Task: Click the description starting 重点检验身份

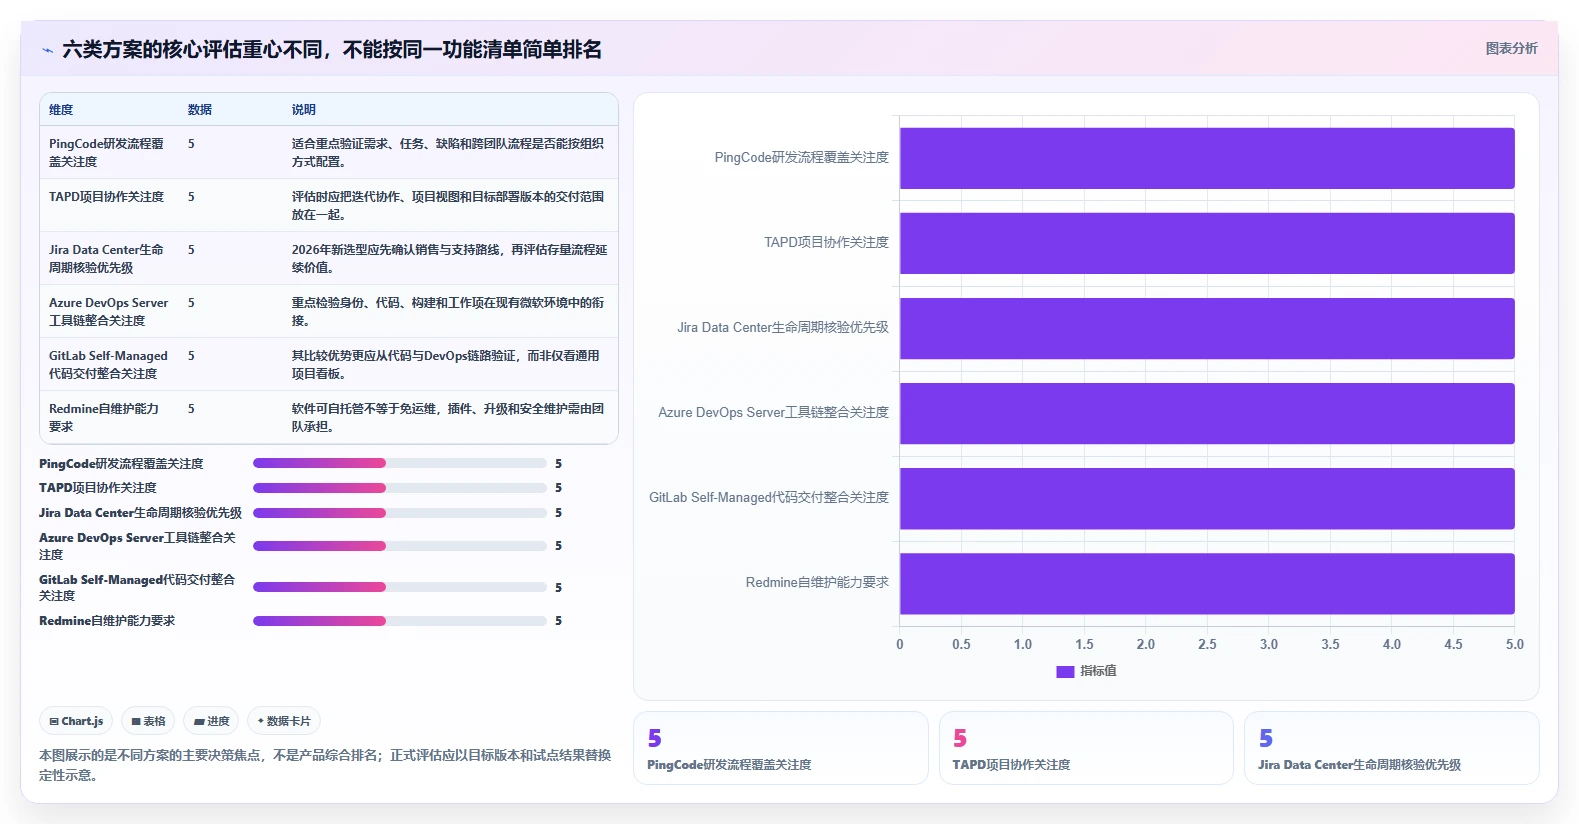Action: pyautogui.click(x=448, y=312)
